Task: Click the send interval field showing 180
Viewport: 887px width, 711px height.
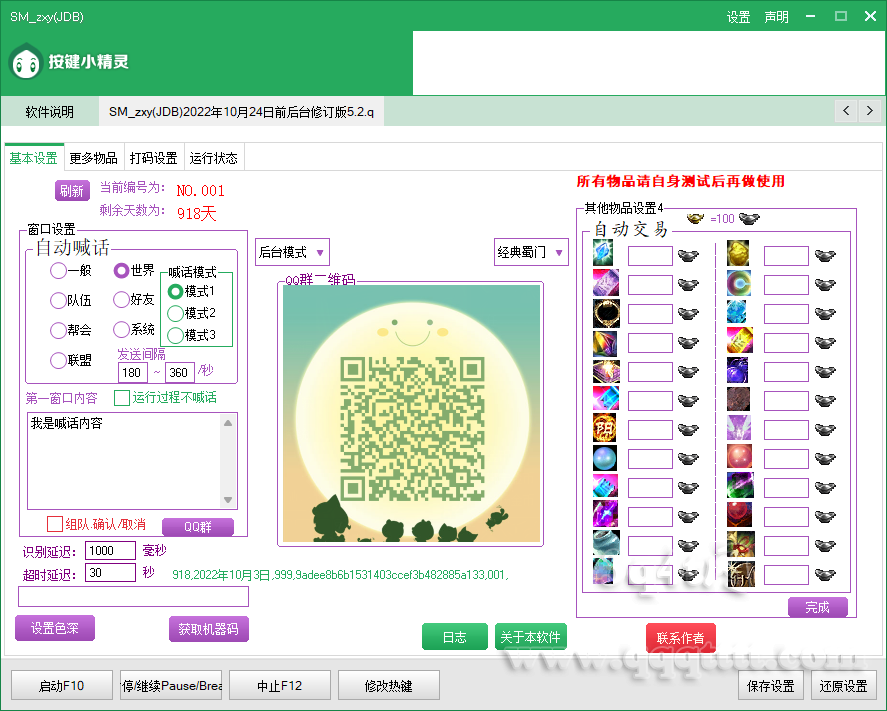Action: 133,372
